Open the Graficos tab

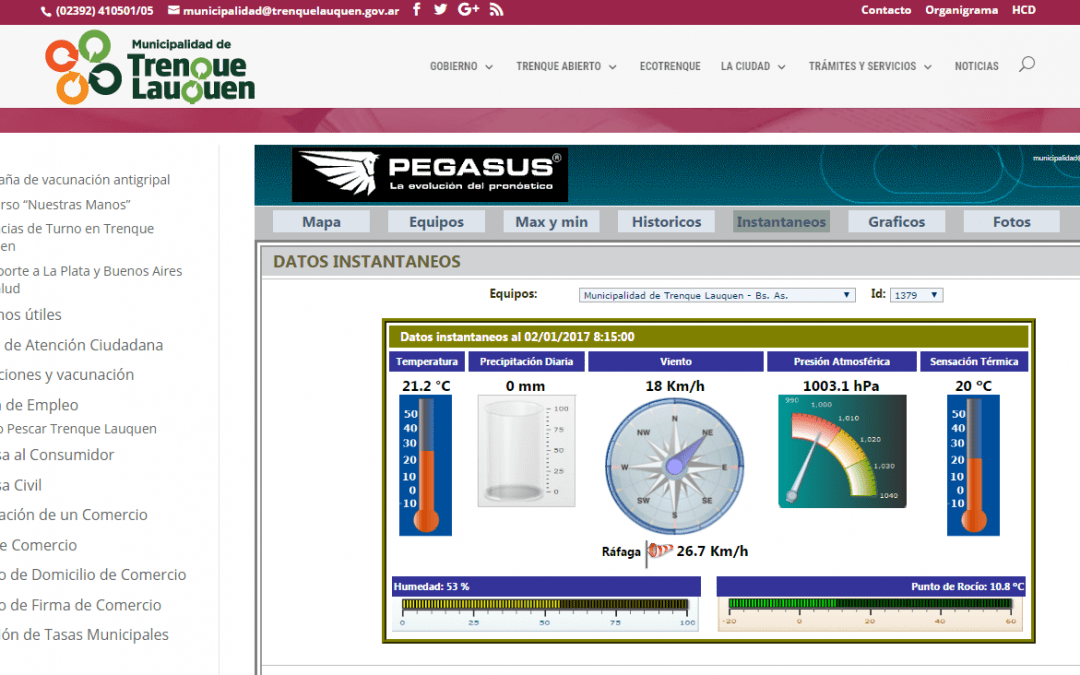click(896, 222)
